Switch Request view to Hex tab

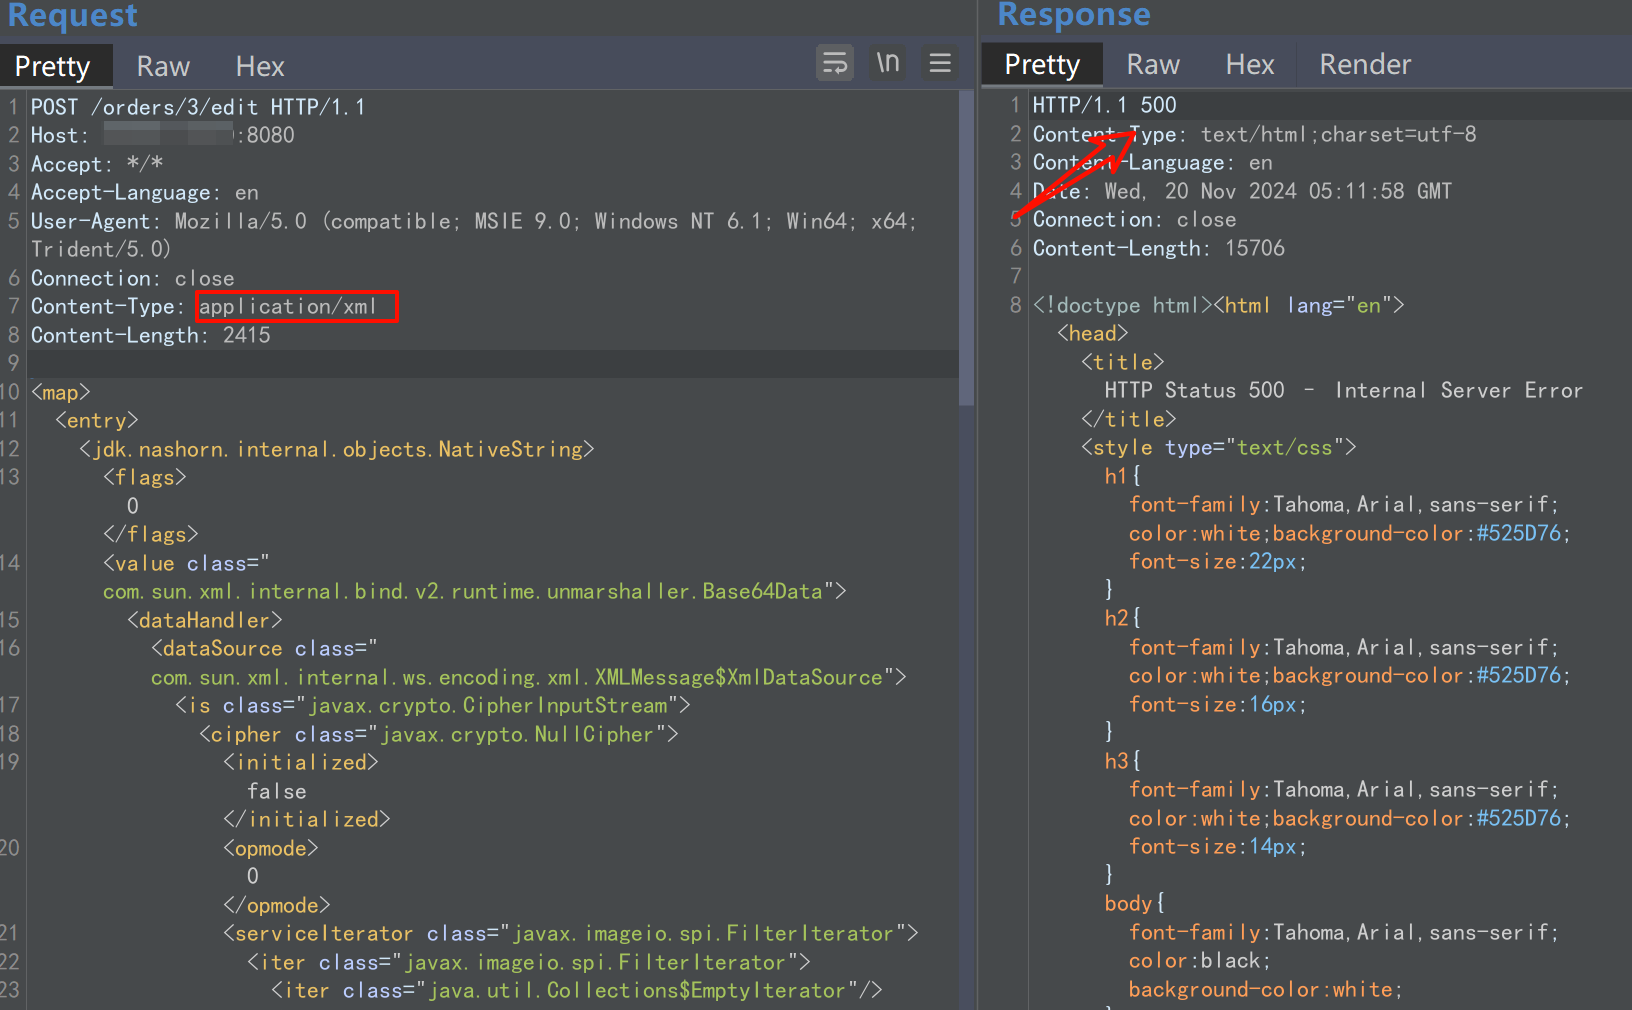point(260,66)
